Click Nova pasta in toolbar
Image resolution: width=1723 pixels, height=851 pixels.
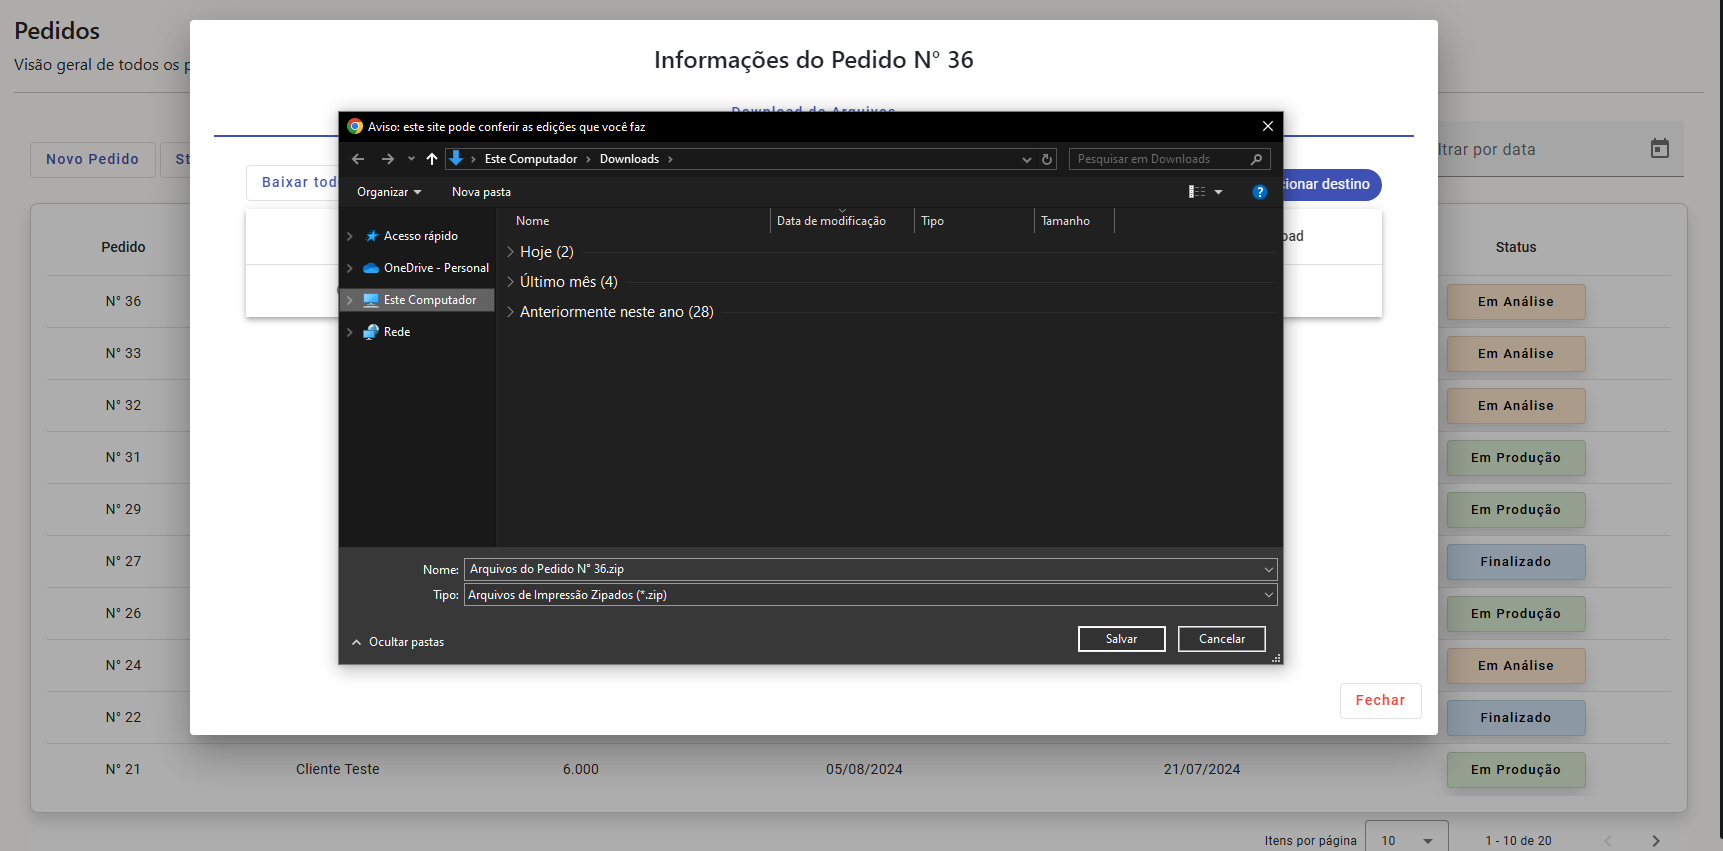tap(481, 192)
